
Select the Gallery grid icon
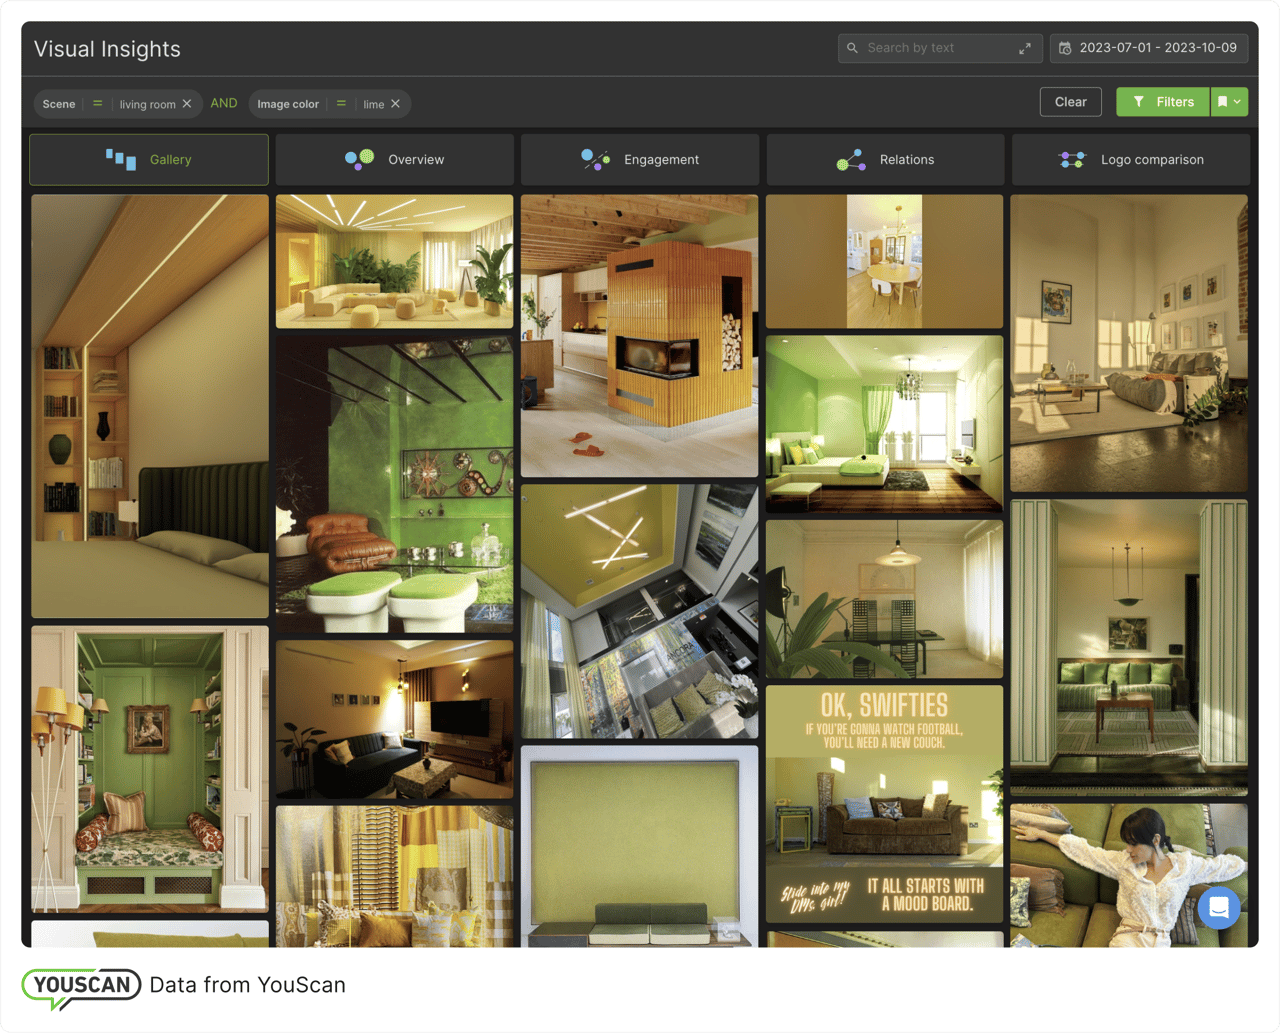tap(122, 159)
